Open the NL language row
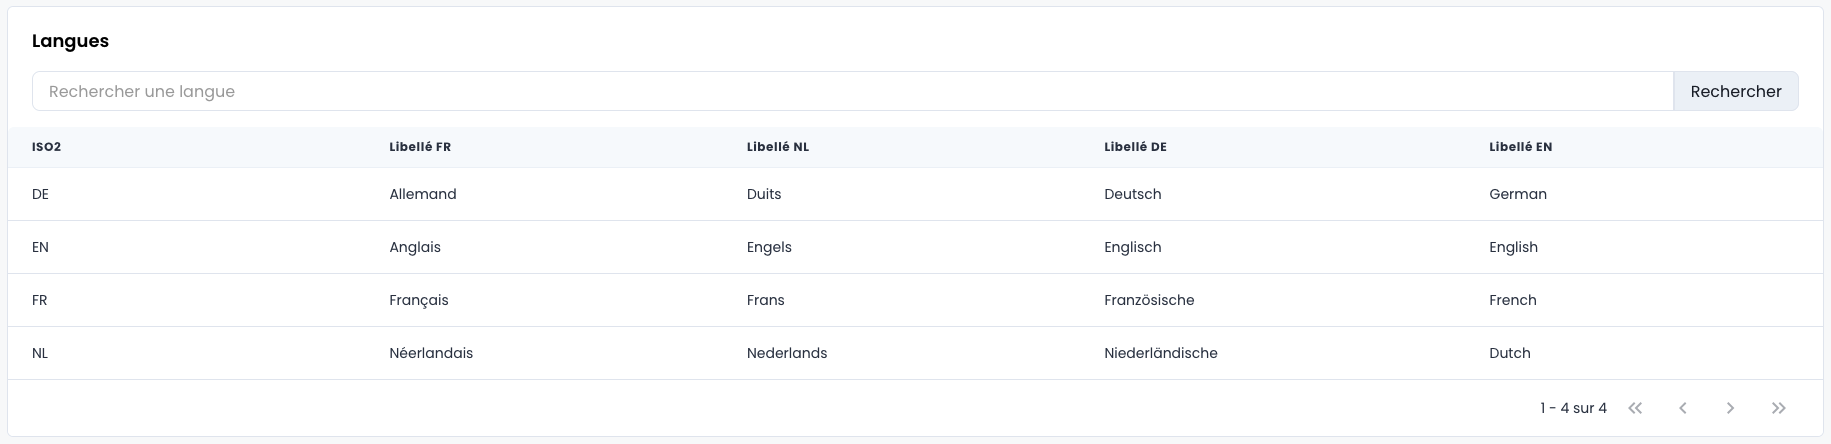 tap(40, 353)
